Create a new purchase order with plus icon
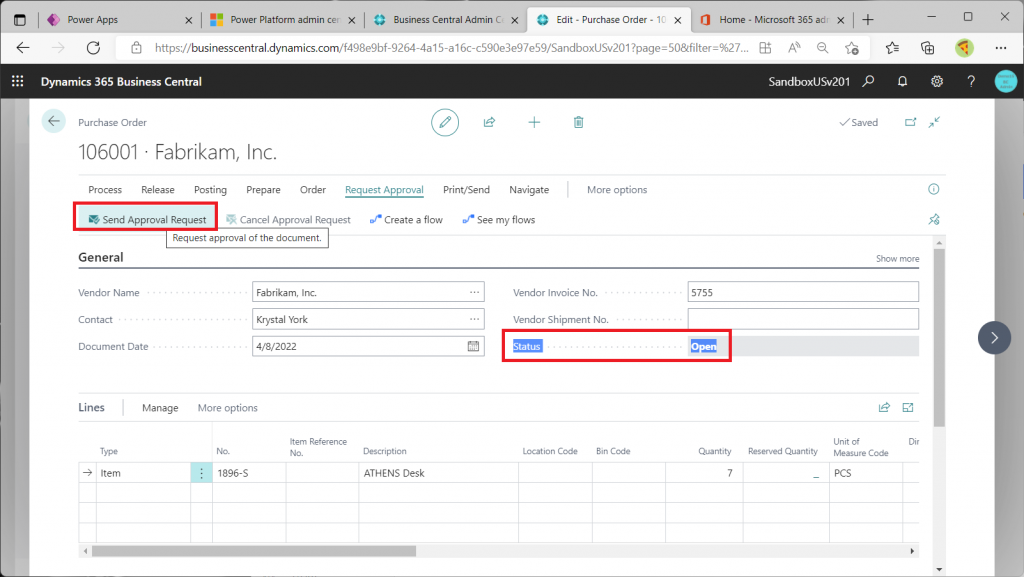This screenshot has height=577, width=1024. [534, 122]
